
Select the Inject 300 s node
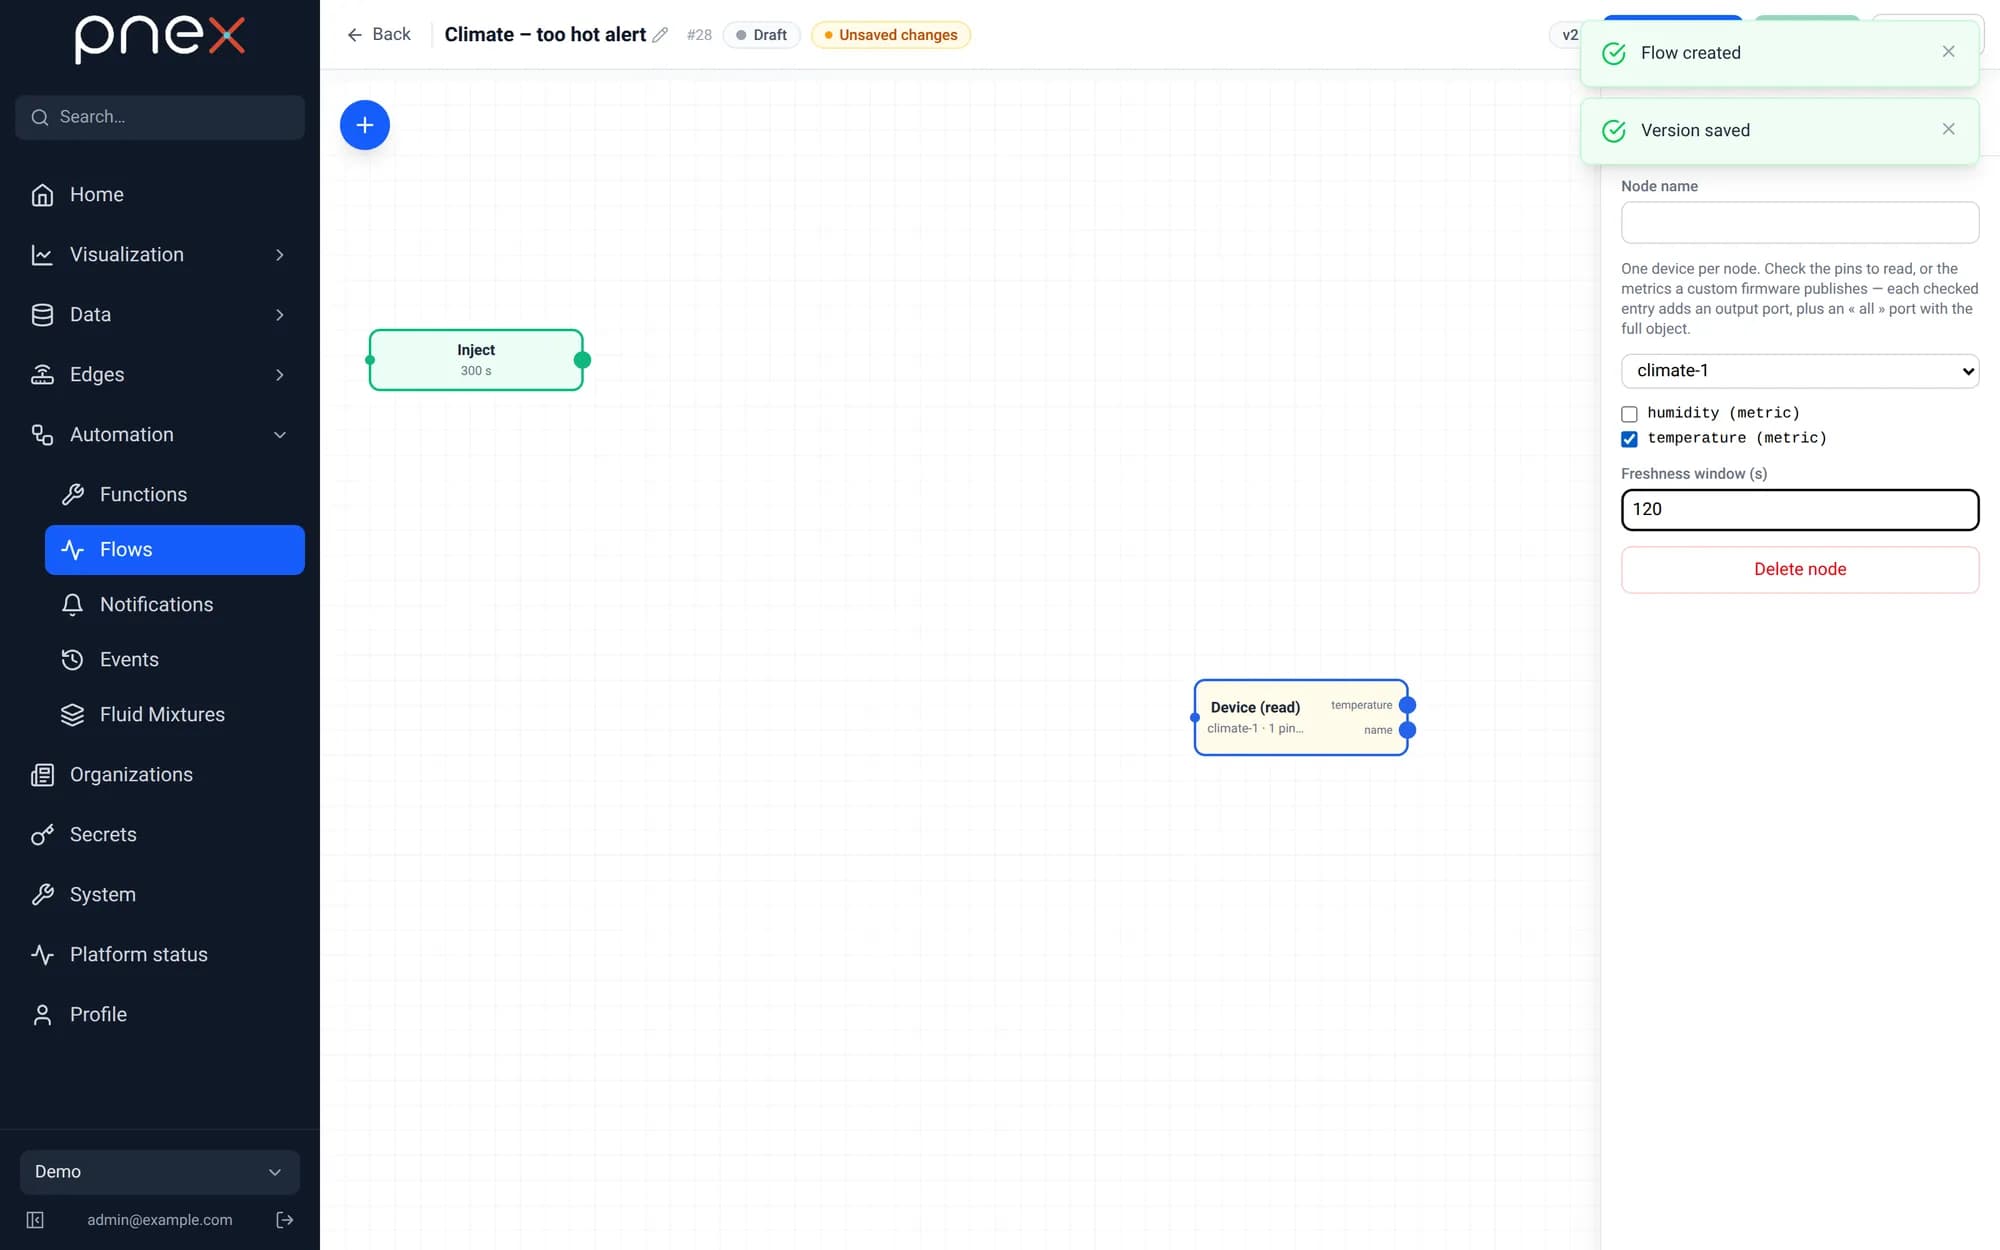pos(476,360)
